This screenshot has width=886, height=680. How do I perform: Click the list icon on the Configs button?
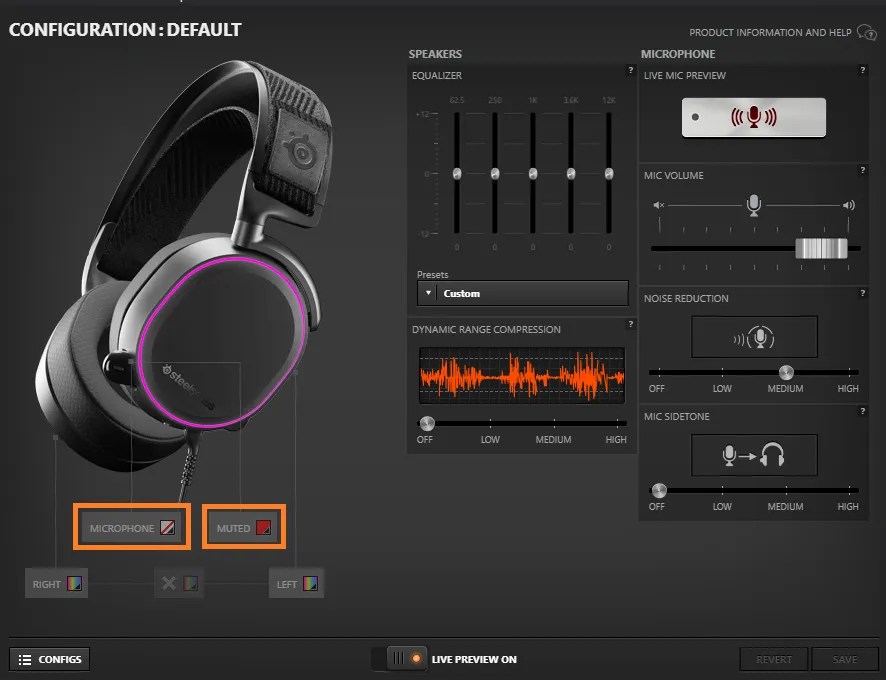coord(23,659)
